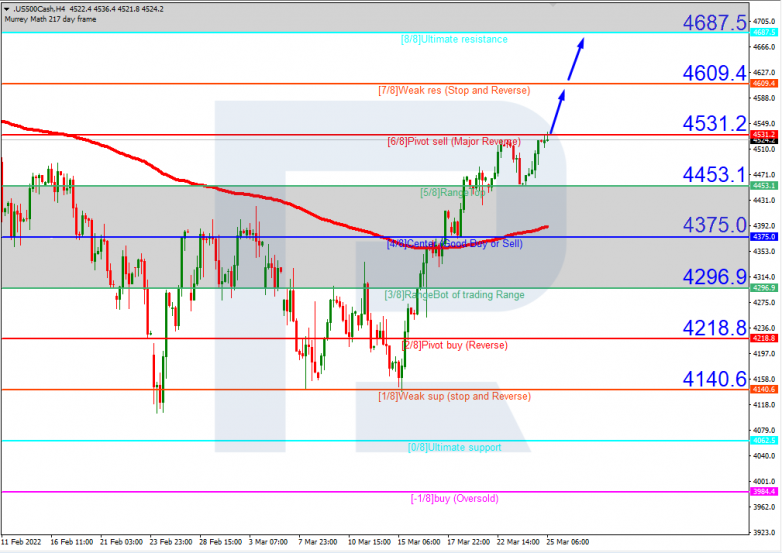Screen dimensions: 782x553
Task: Click the '15 Mar 06:00' time axis label
Action: [x=419, y=542]
